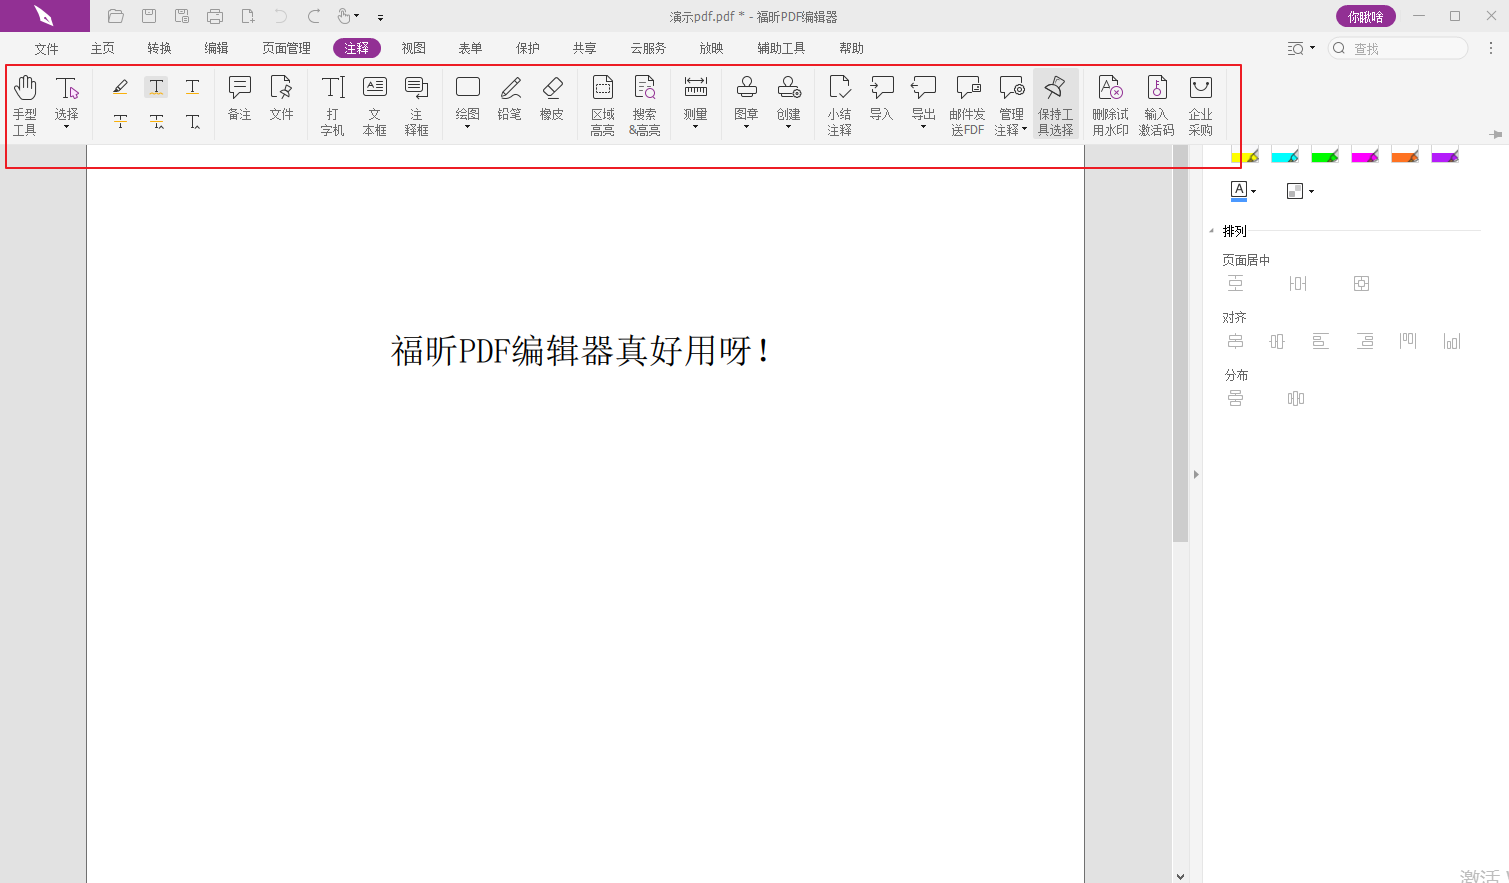This screenshot has height=883, width=1509.
Task: Select the 打字机 typewriter tool
Action: [x=333, y=105]
